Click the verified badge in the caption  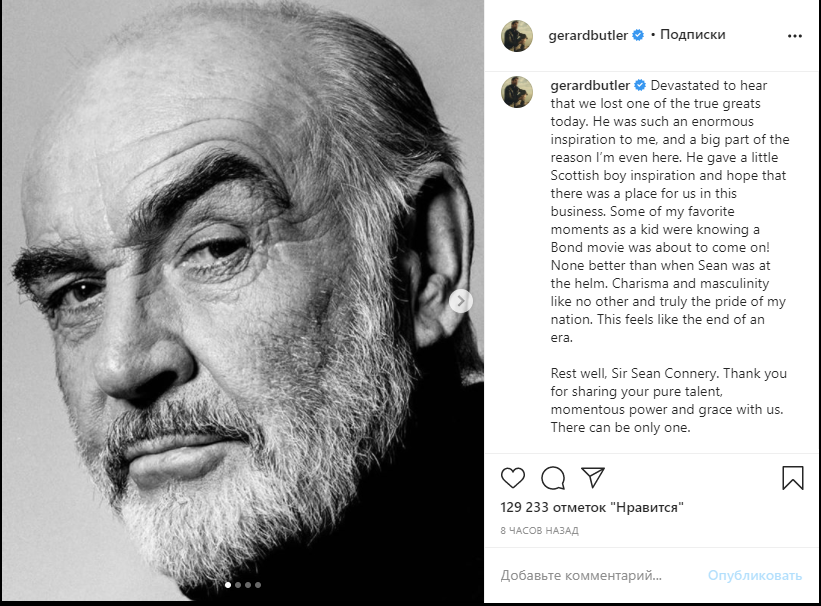(x=639, y=86)
